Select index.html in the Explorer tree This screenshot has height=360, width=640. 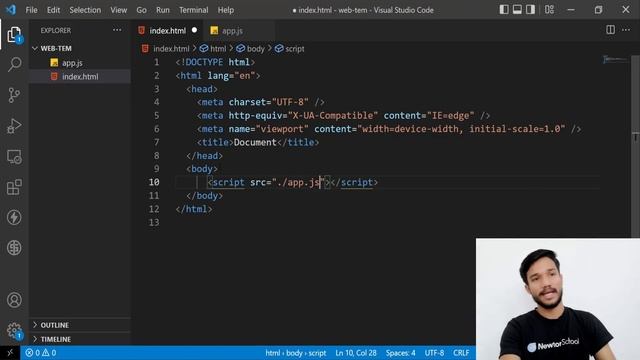tap(80, 76)
